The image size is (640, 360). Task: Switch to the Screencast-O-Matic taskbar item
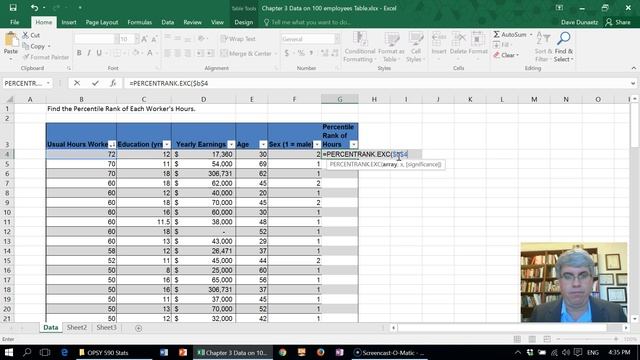point(389,353)
